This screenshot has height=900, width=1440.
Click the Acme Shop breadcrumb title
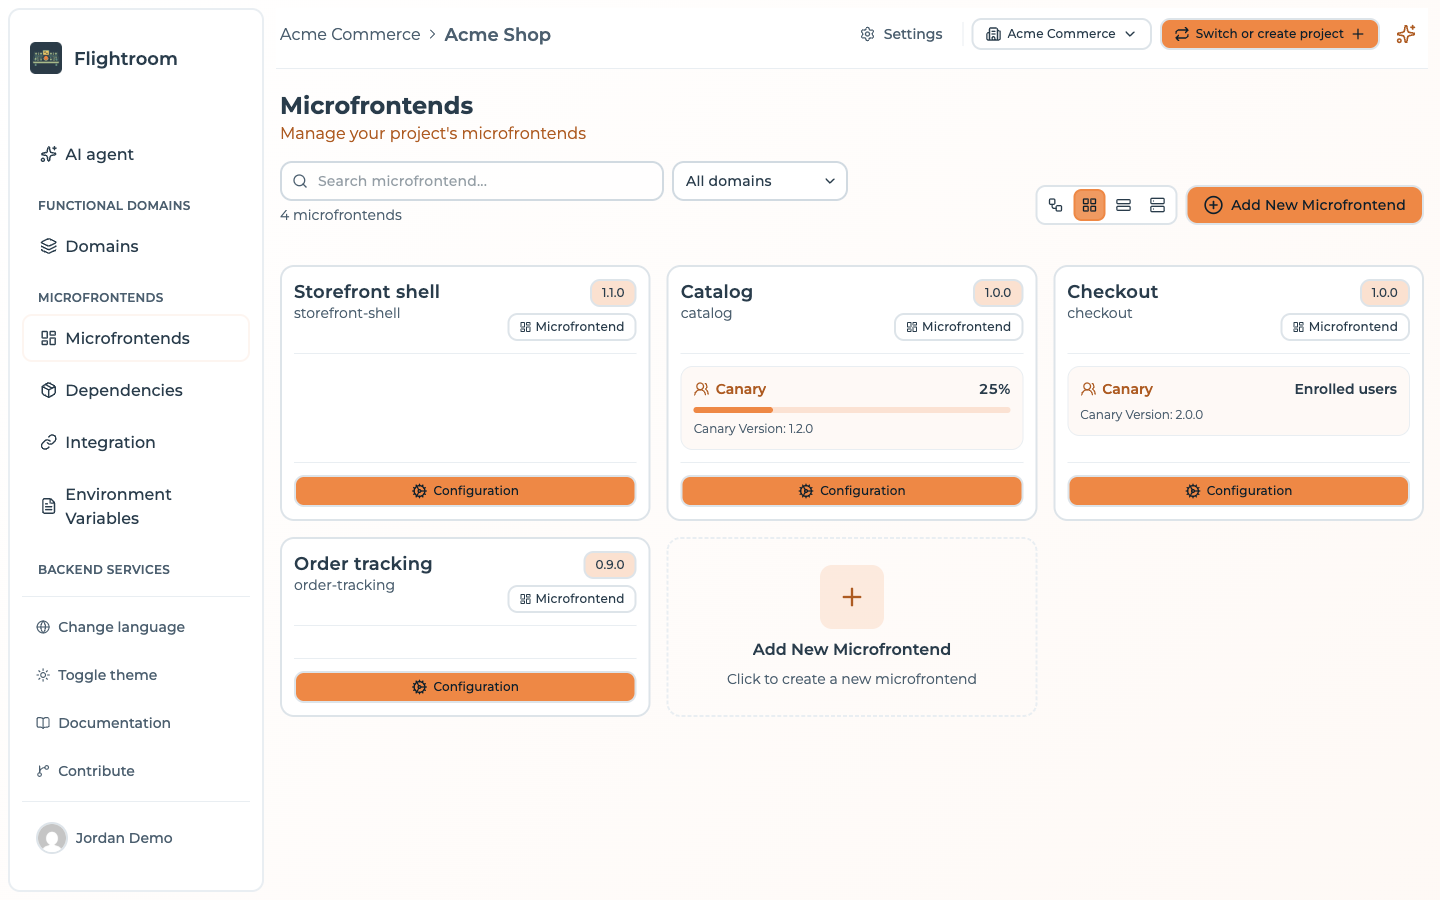[x=498, y=34]
